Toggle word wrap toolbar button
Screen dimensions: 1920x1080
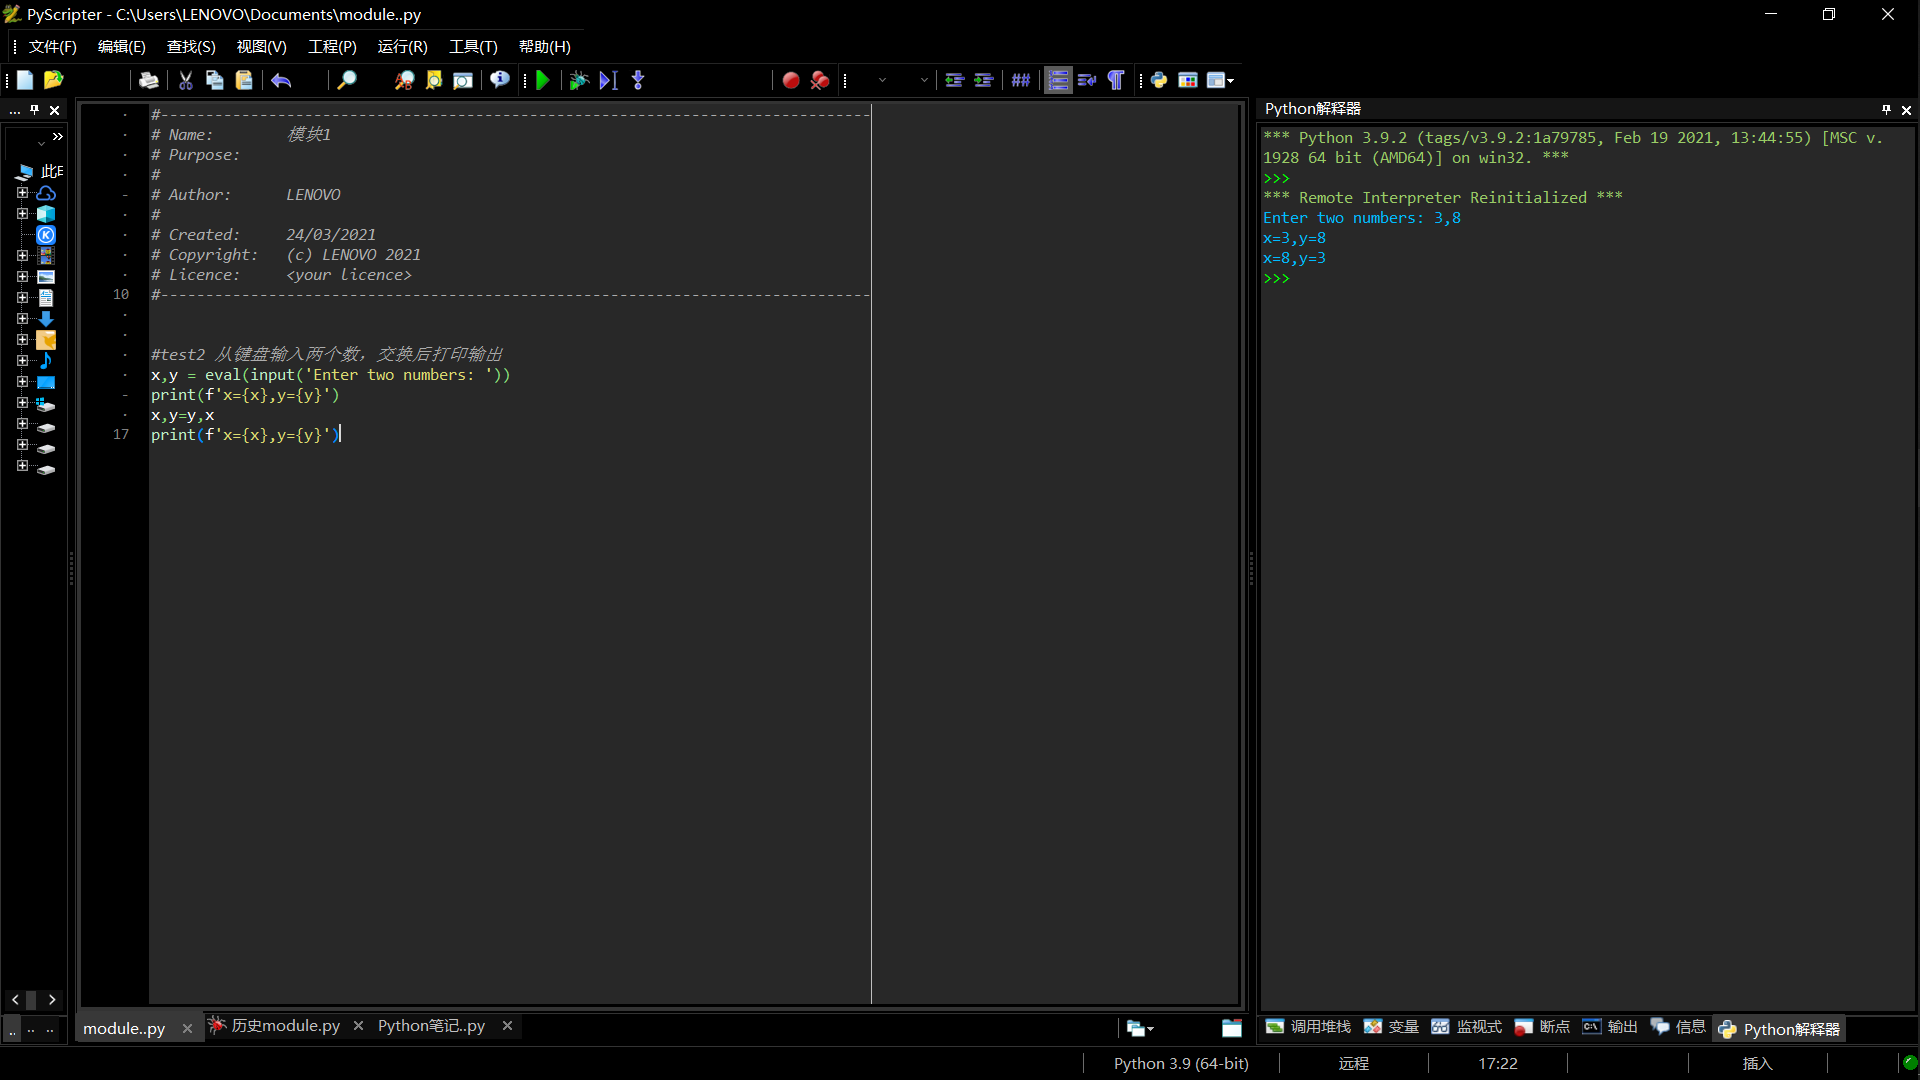coord(1087,80)
